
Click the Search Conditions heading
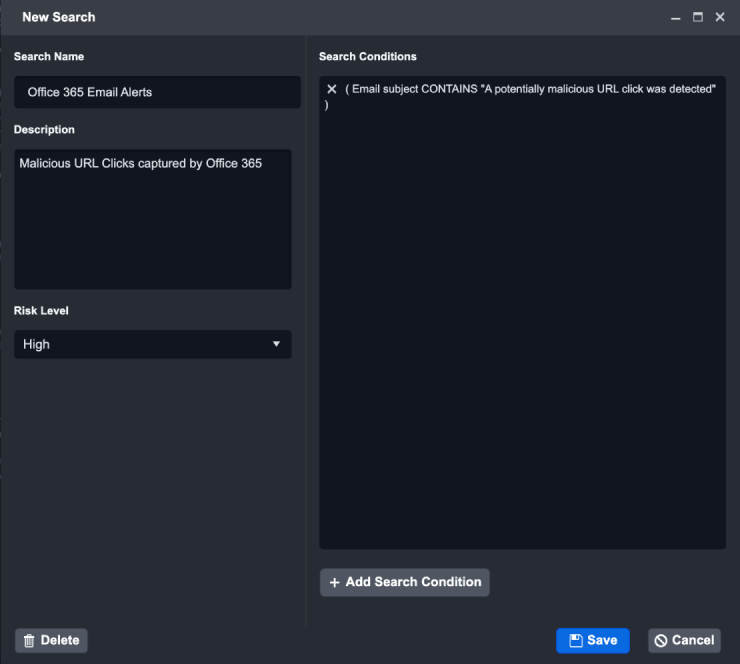click(367, 56)
